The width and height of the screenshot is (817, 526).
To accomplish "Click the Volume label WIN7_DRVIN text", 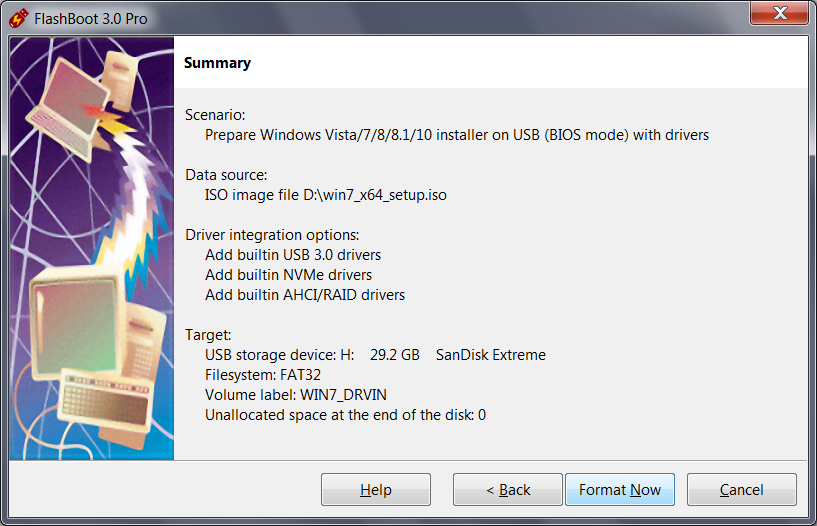I will coord(295,395).
